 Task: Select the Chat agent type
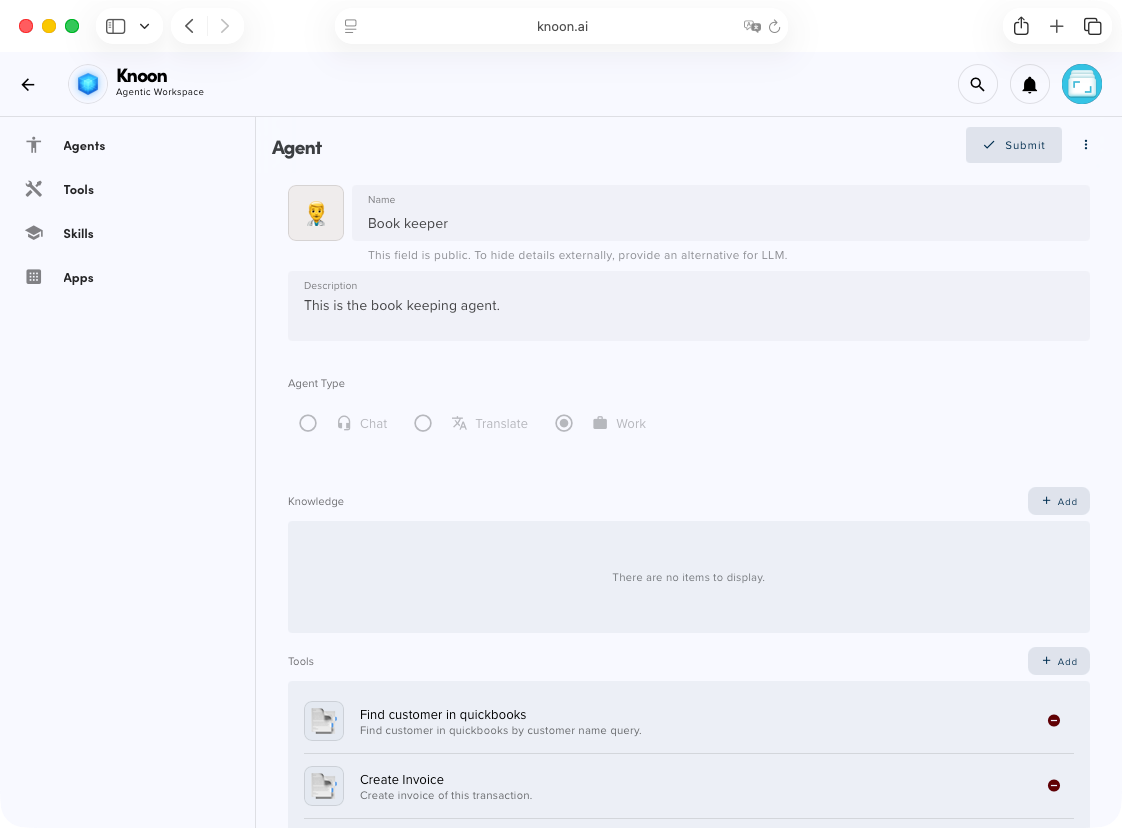tap(308, 423)
